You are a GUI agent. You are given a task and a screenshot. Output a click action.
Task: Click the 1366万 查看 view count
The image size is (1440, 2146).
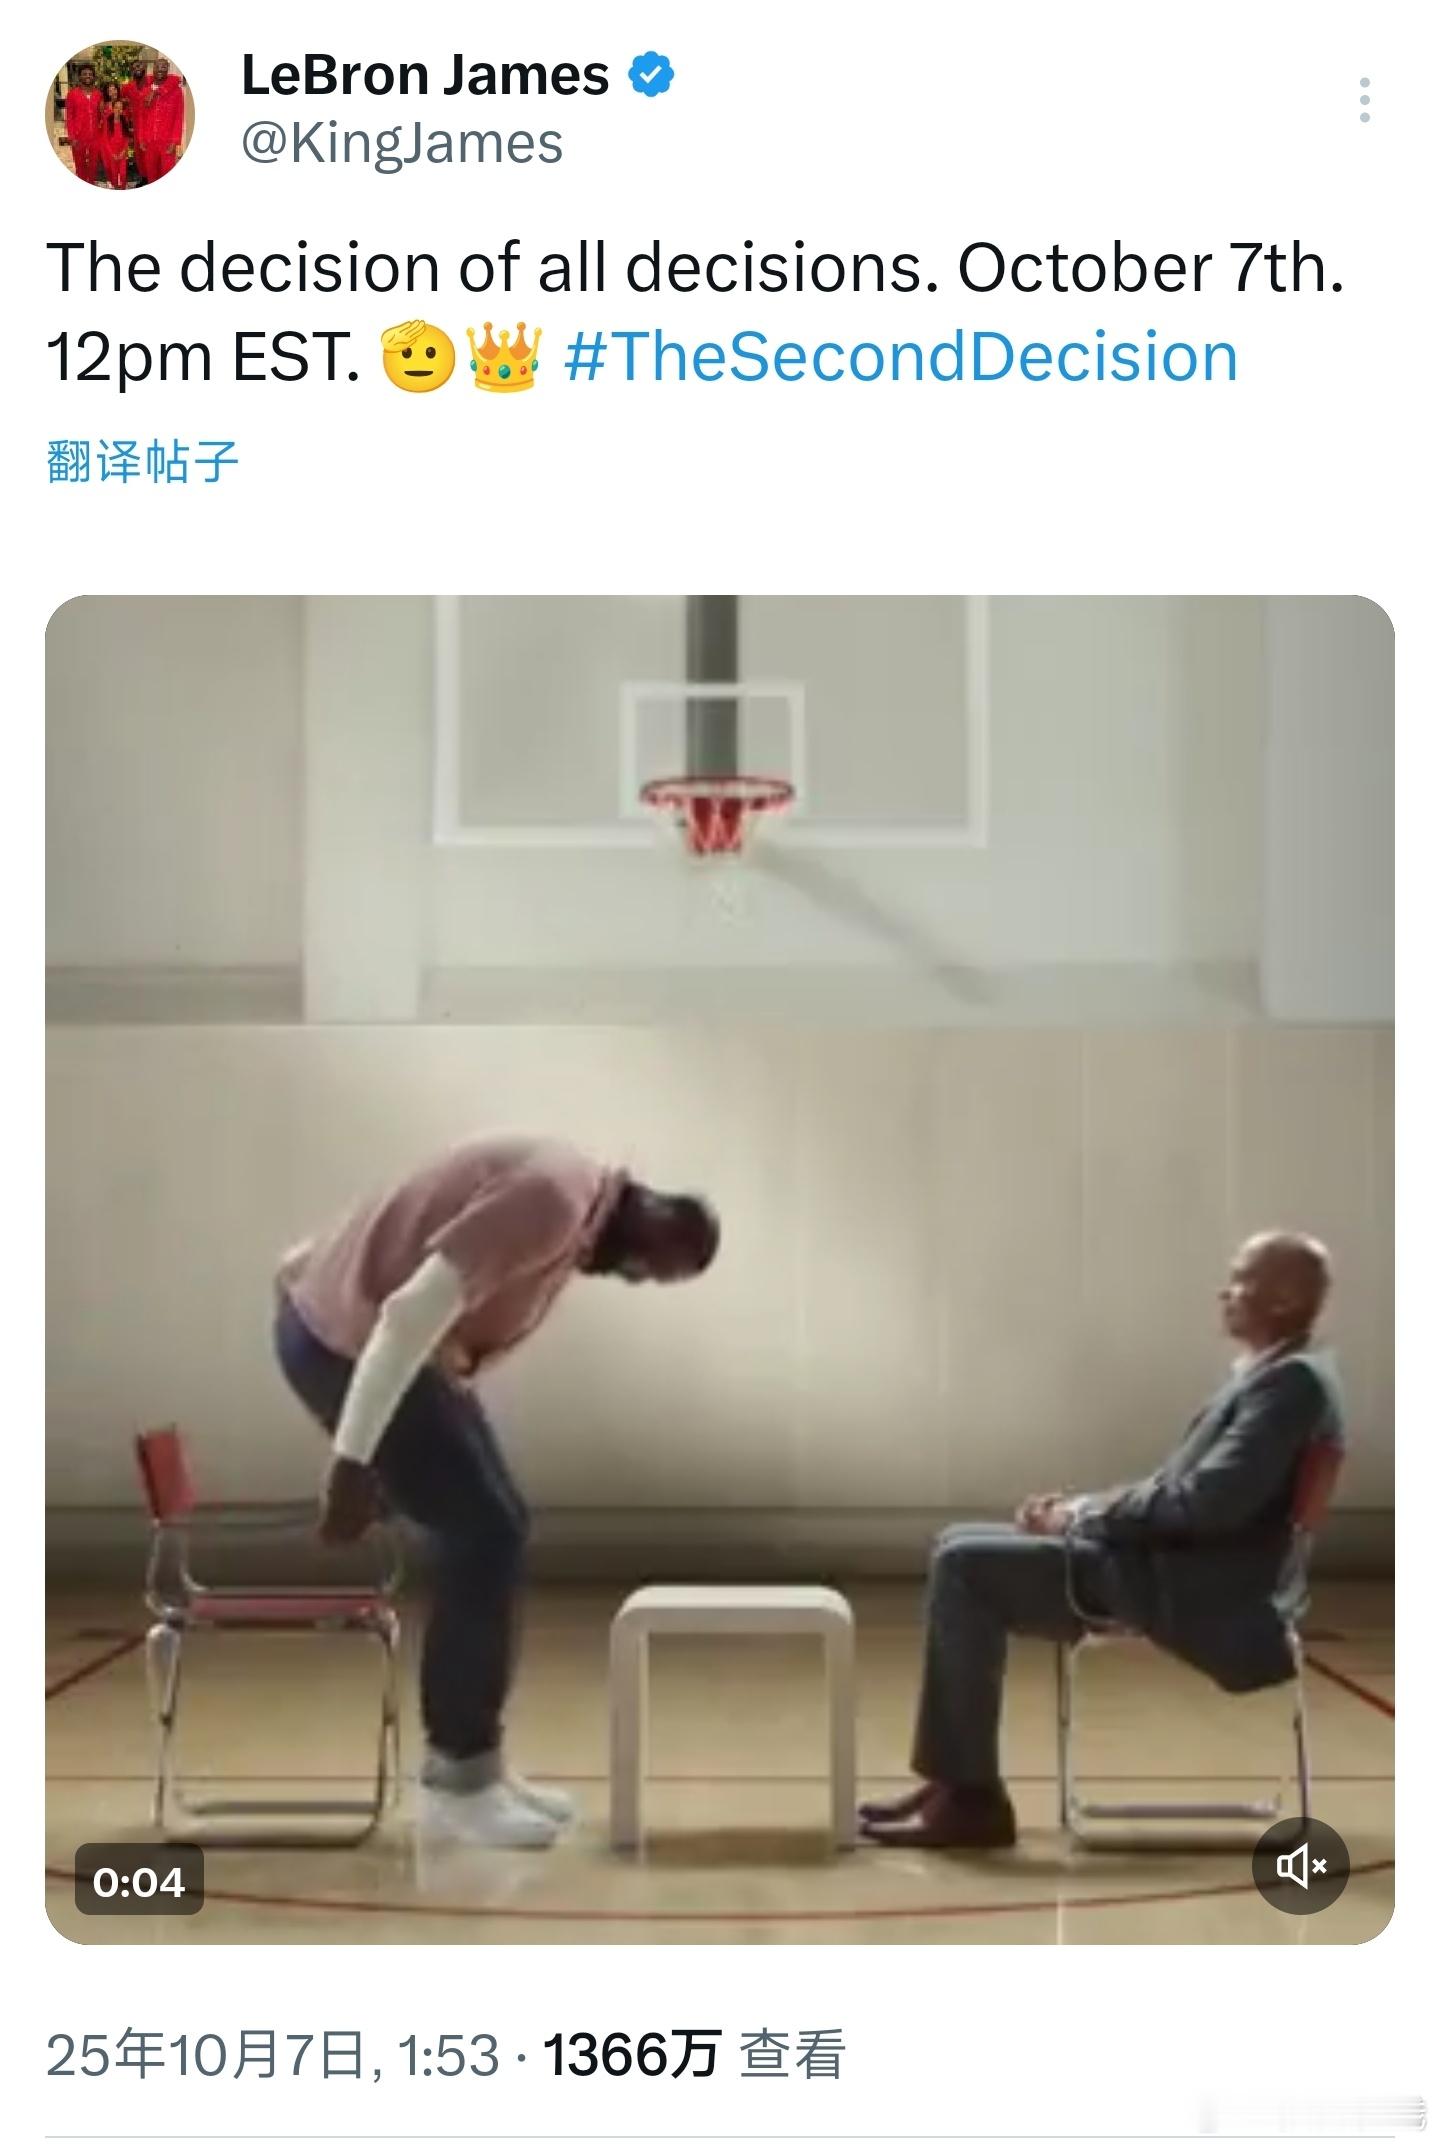point(694,2054)
